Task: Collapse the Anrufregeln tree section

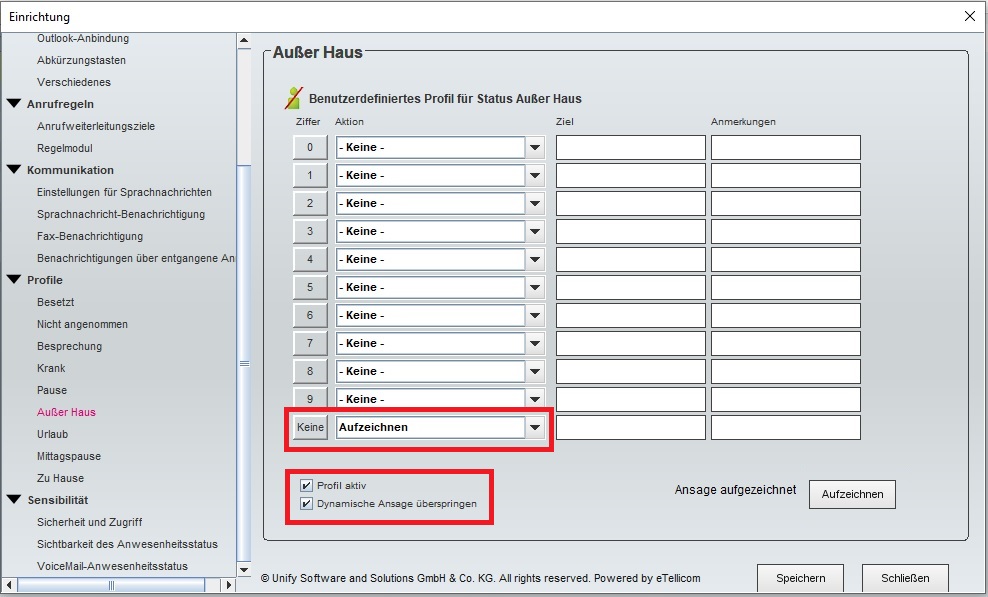Action: tap(14, 104)
